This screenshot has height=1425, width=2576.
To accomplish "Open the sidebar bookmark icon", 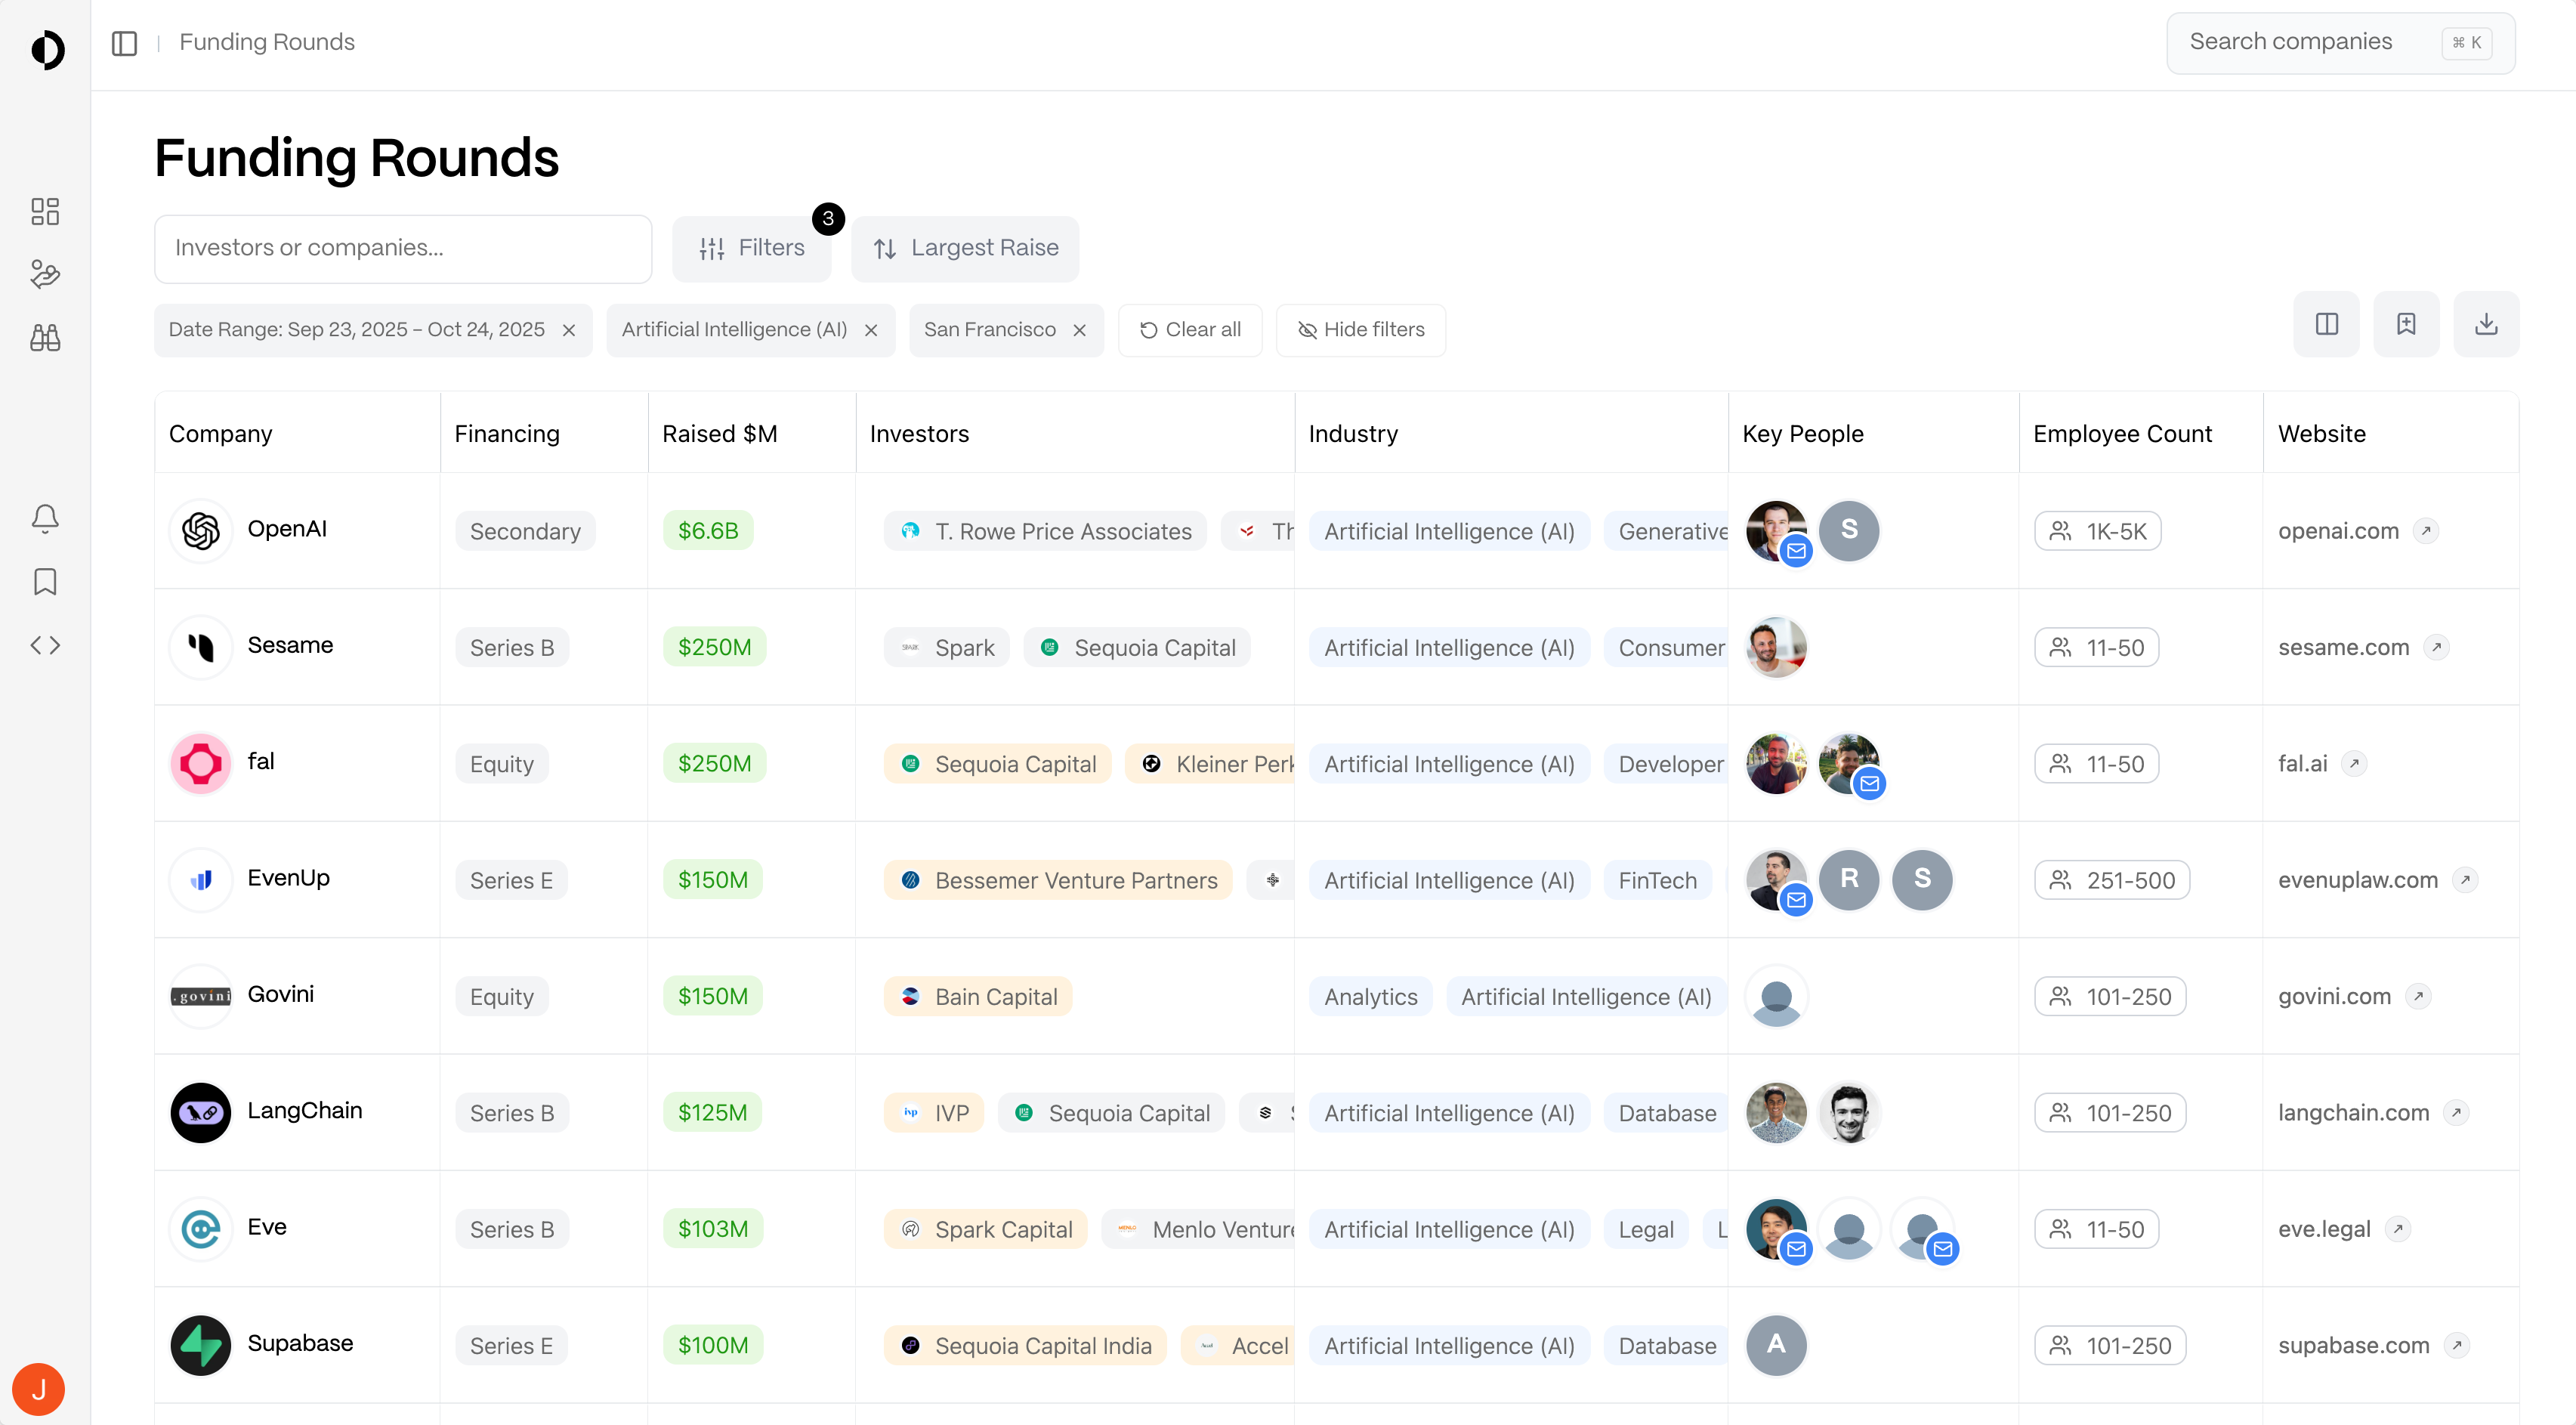I will 45,582.
